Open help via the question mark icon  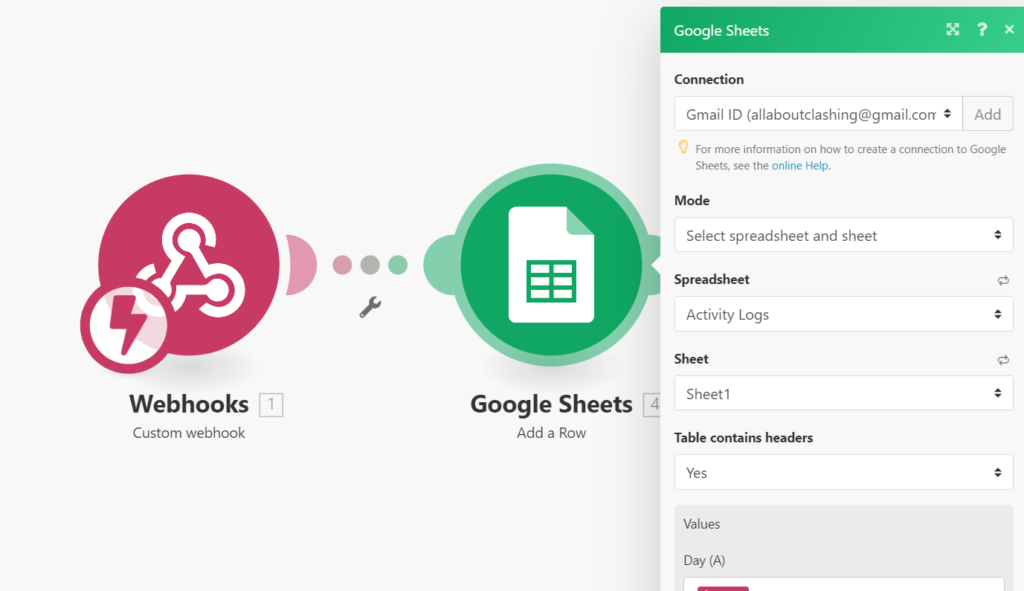[x=982, y=29]
